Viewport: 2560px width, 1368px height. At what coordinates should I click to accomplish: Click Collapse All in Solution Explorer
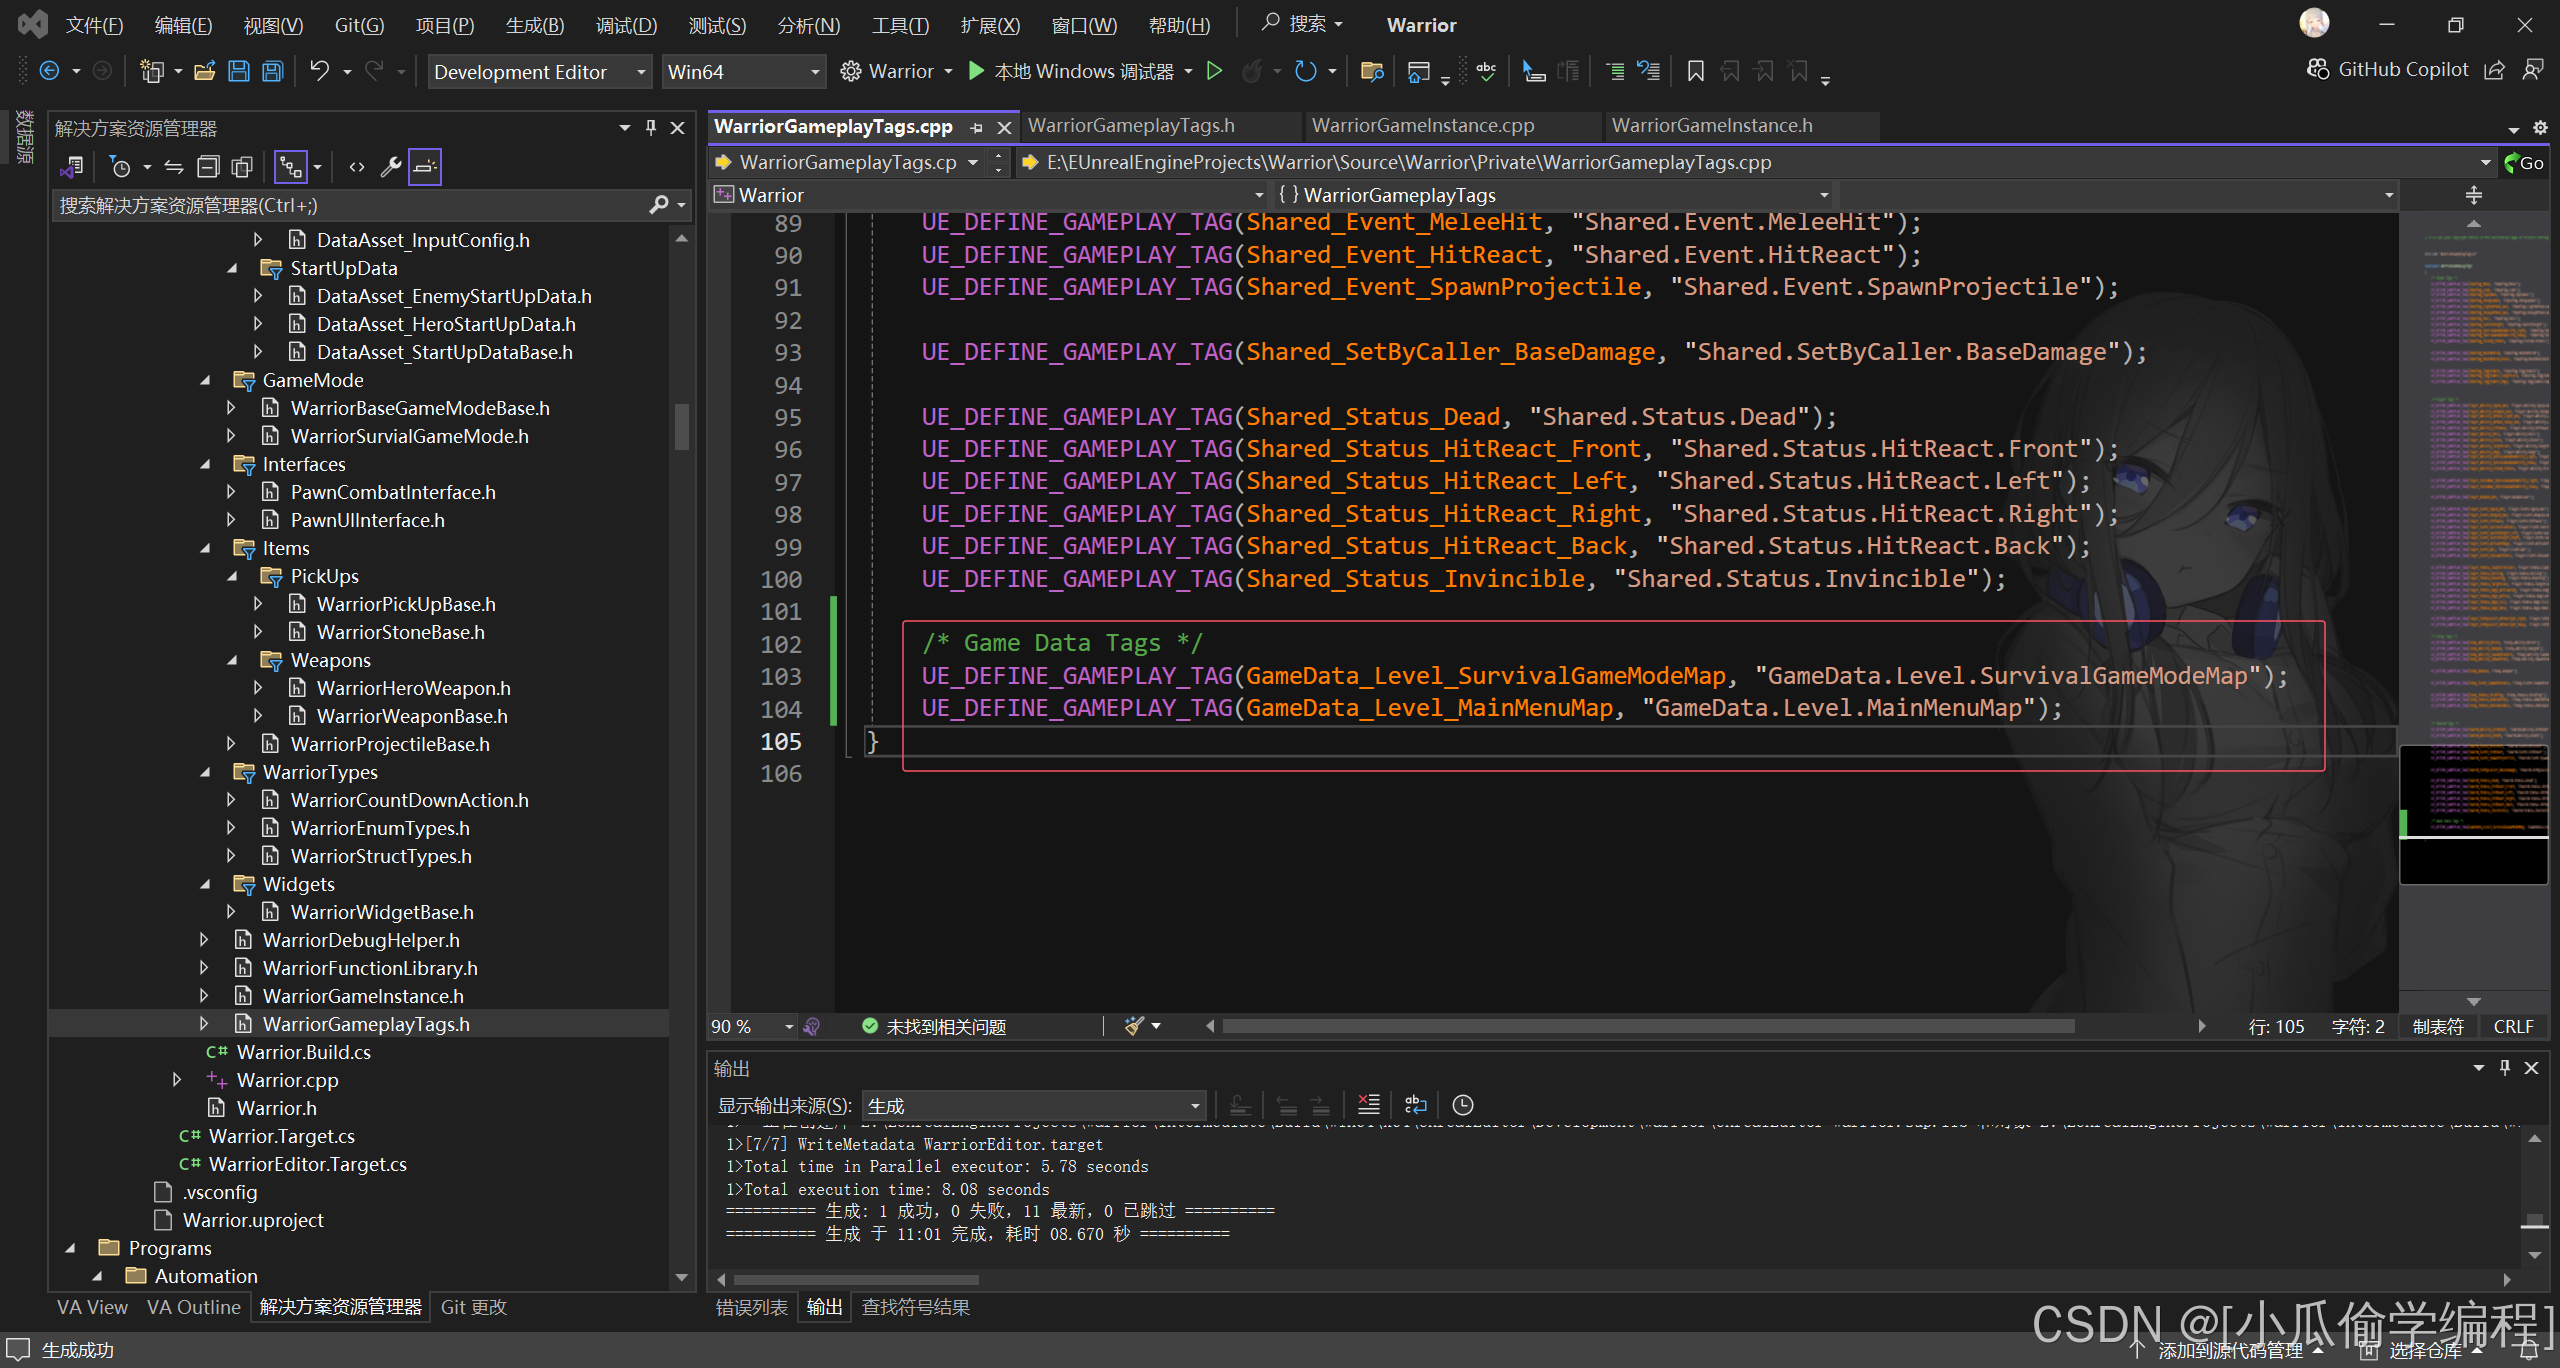(x=208, y=167)
